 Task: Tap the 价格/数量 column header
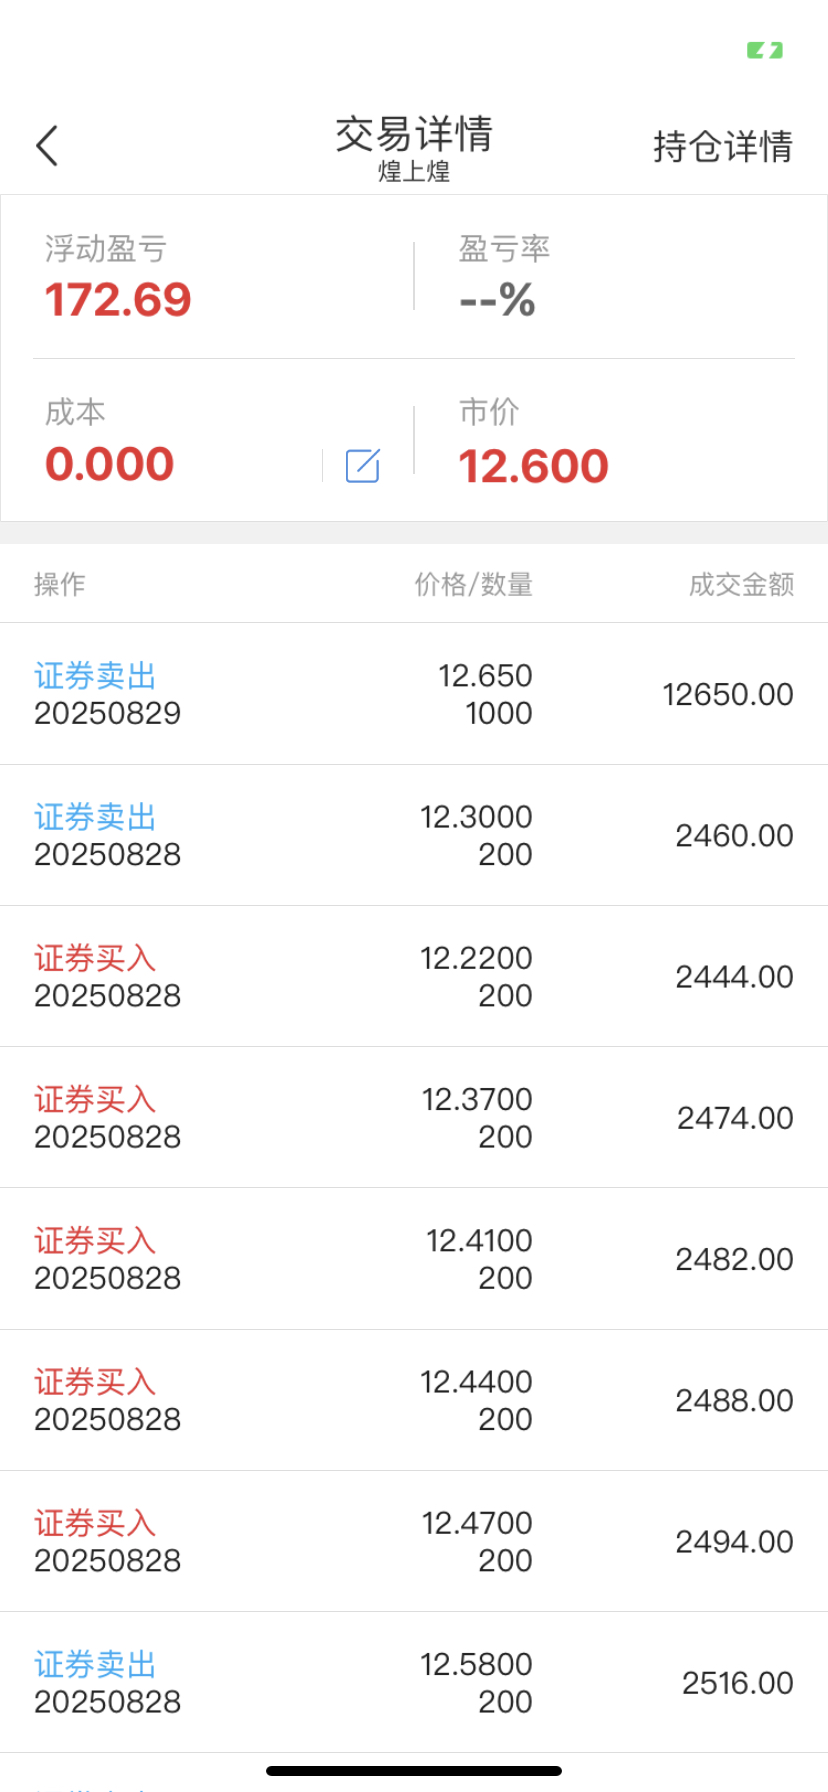[474, 584]
